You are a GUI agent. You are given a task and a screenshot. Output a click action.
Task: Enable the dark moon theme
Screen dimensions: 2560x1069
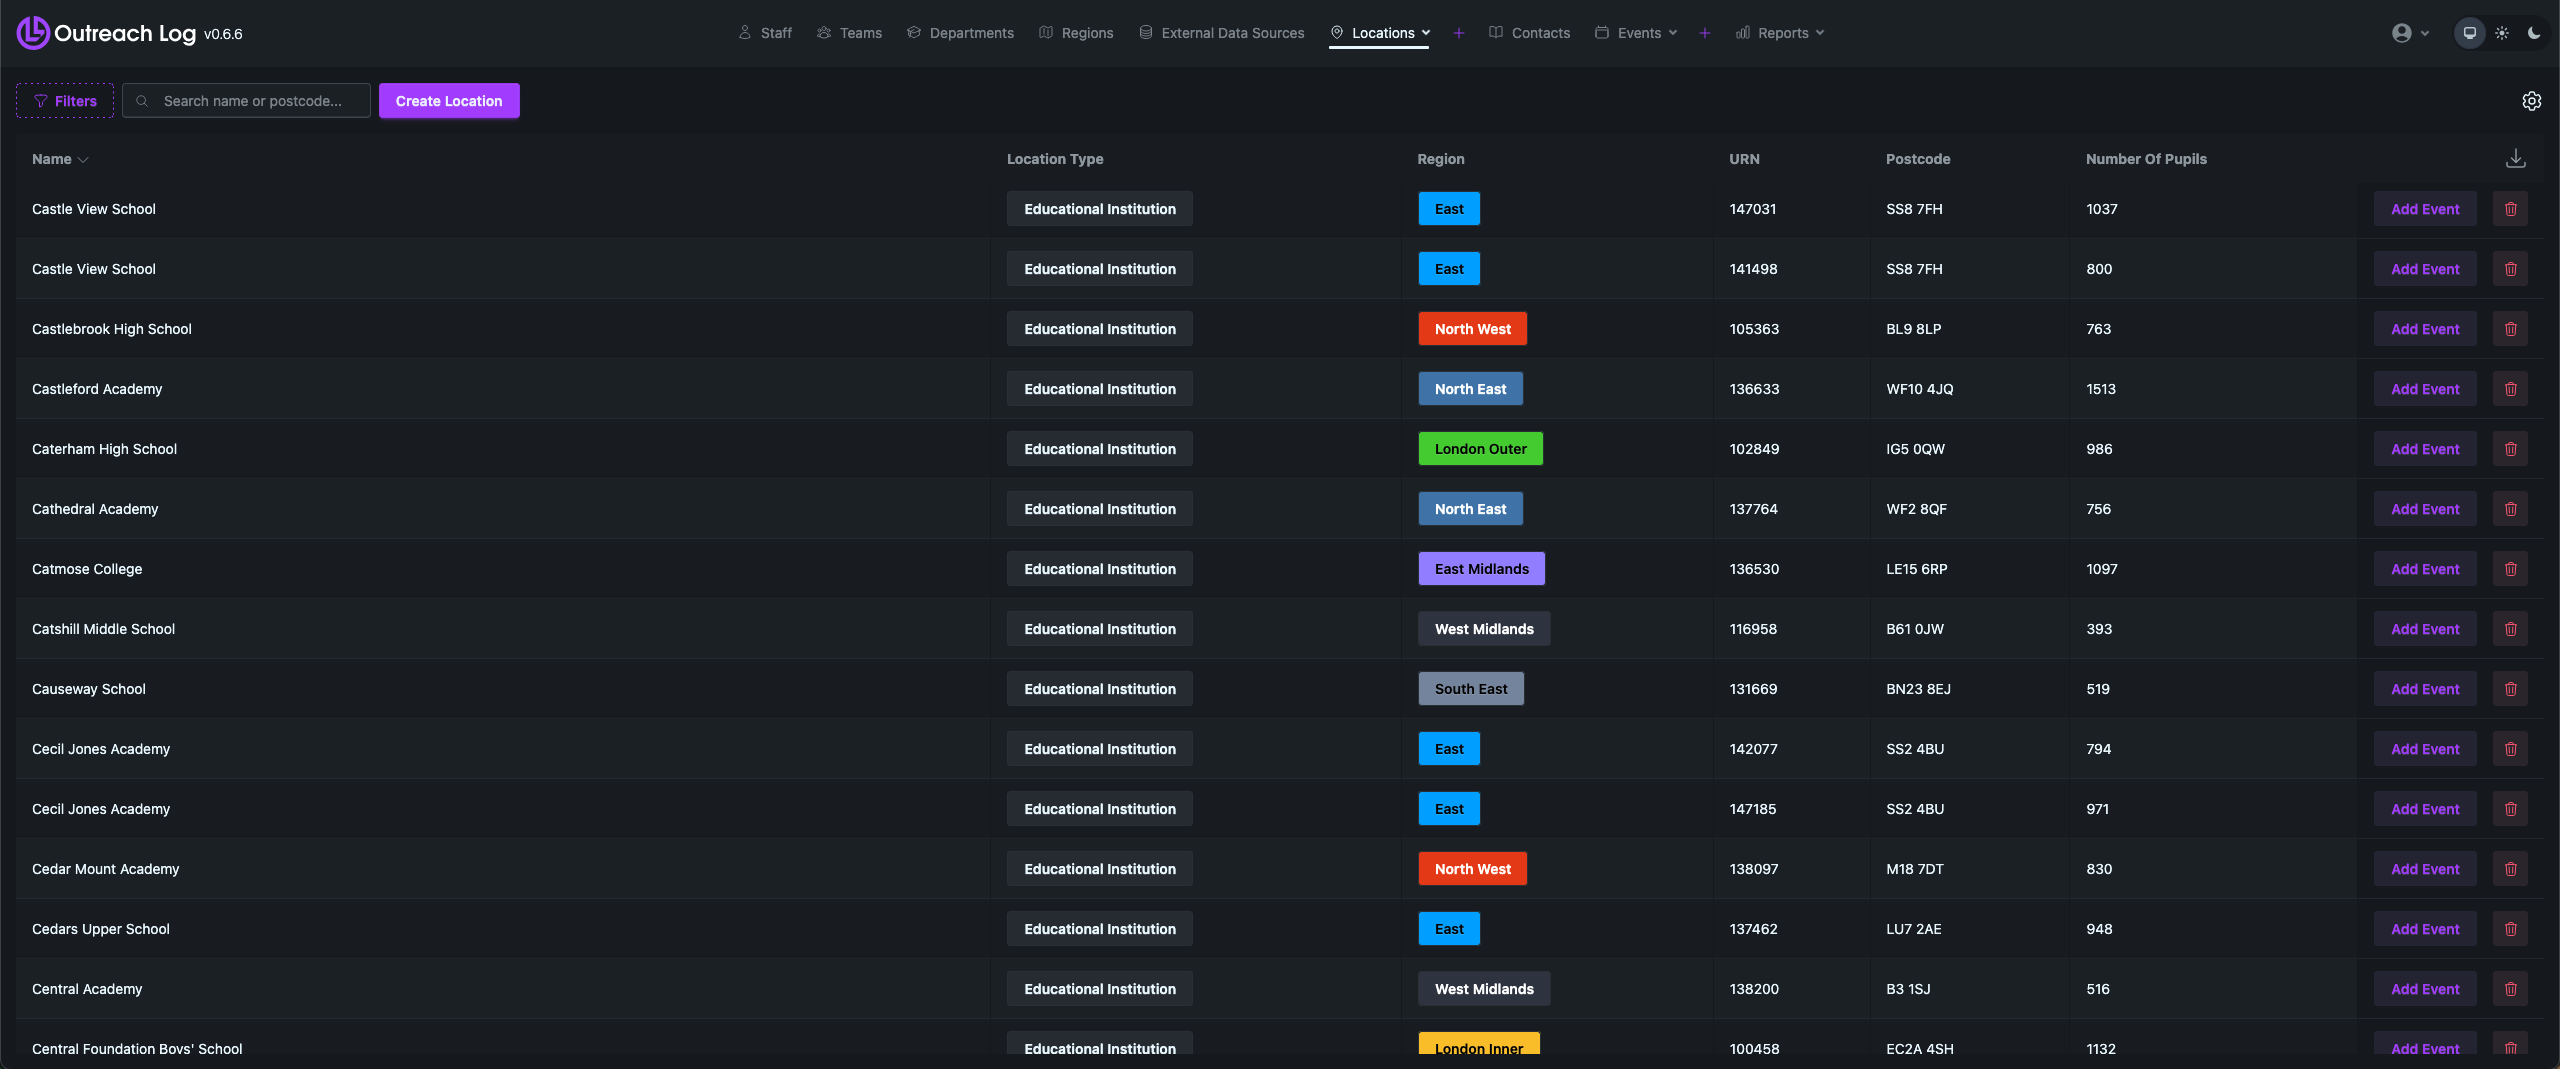pyautogui.click(x=2533, y=33)
